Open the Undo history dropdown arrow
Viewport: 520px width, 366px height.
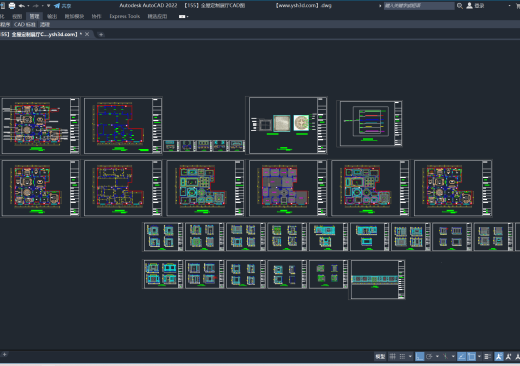point(28,6)
